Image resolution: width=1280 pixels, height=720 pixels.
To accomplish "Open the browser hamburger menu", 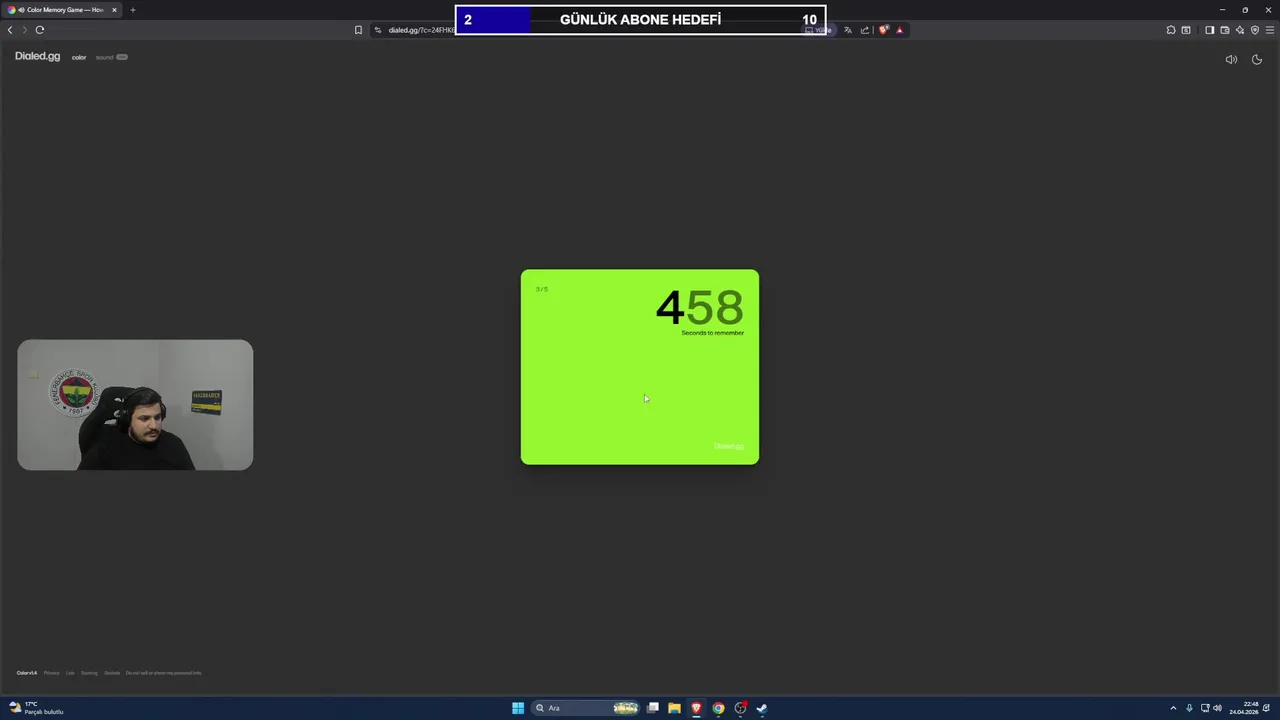I will (x=1270, y=30).
